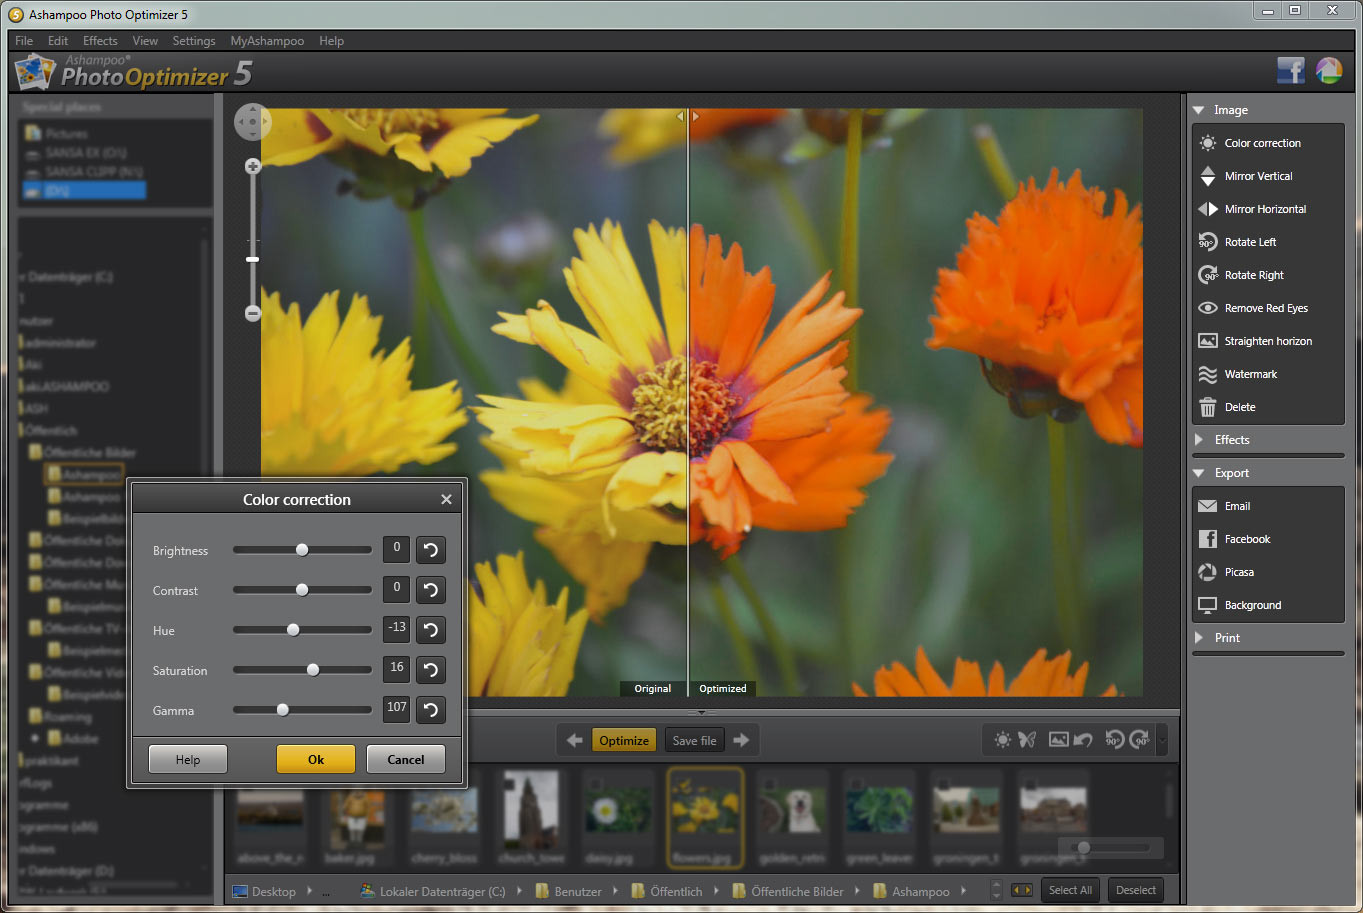This screenshot has width=1363, height=913.
Task: Open the Effects menu in the menu bar
Action: pos(100,41)
